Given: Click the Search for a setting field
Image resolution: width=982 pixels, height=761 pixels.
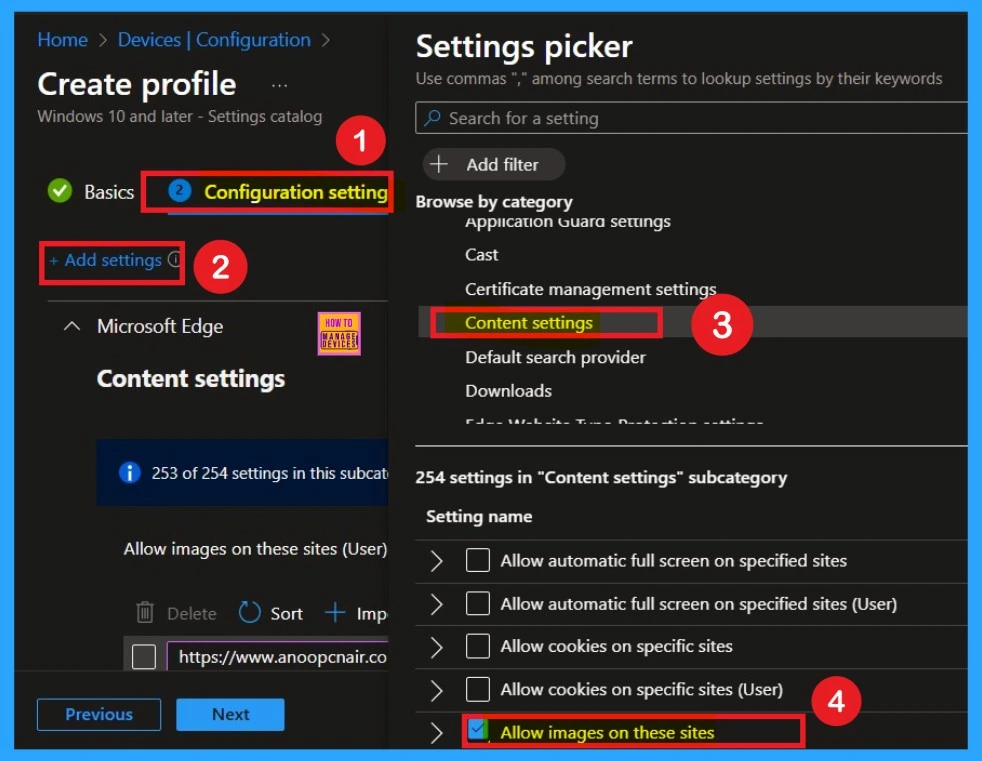Looking at the screenshot, I should point(691,118).
